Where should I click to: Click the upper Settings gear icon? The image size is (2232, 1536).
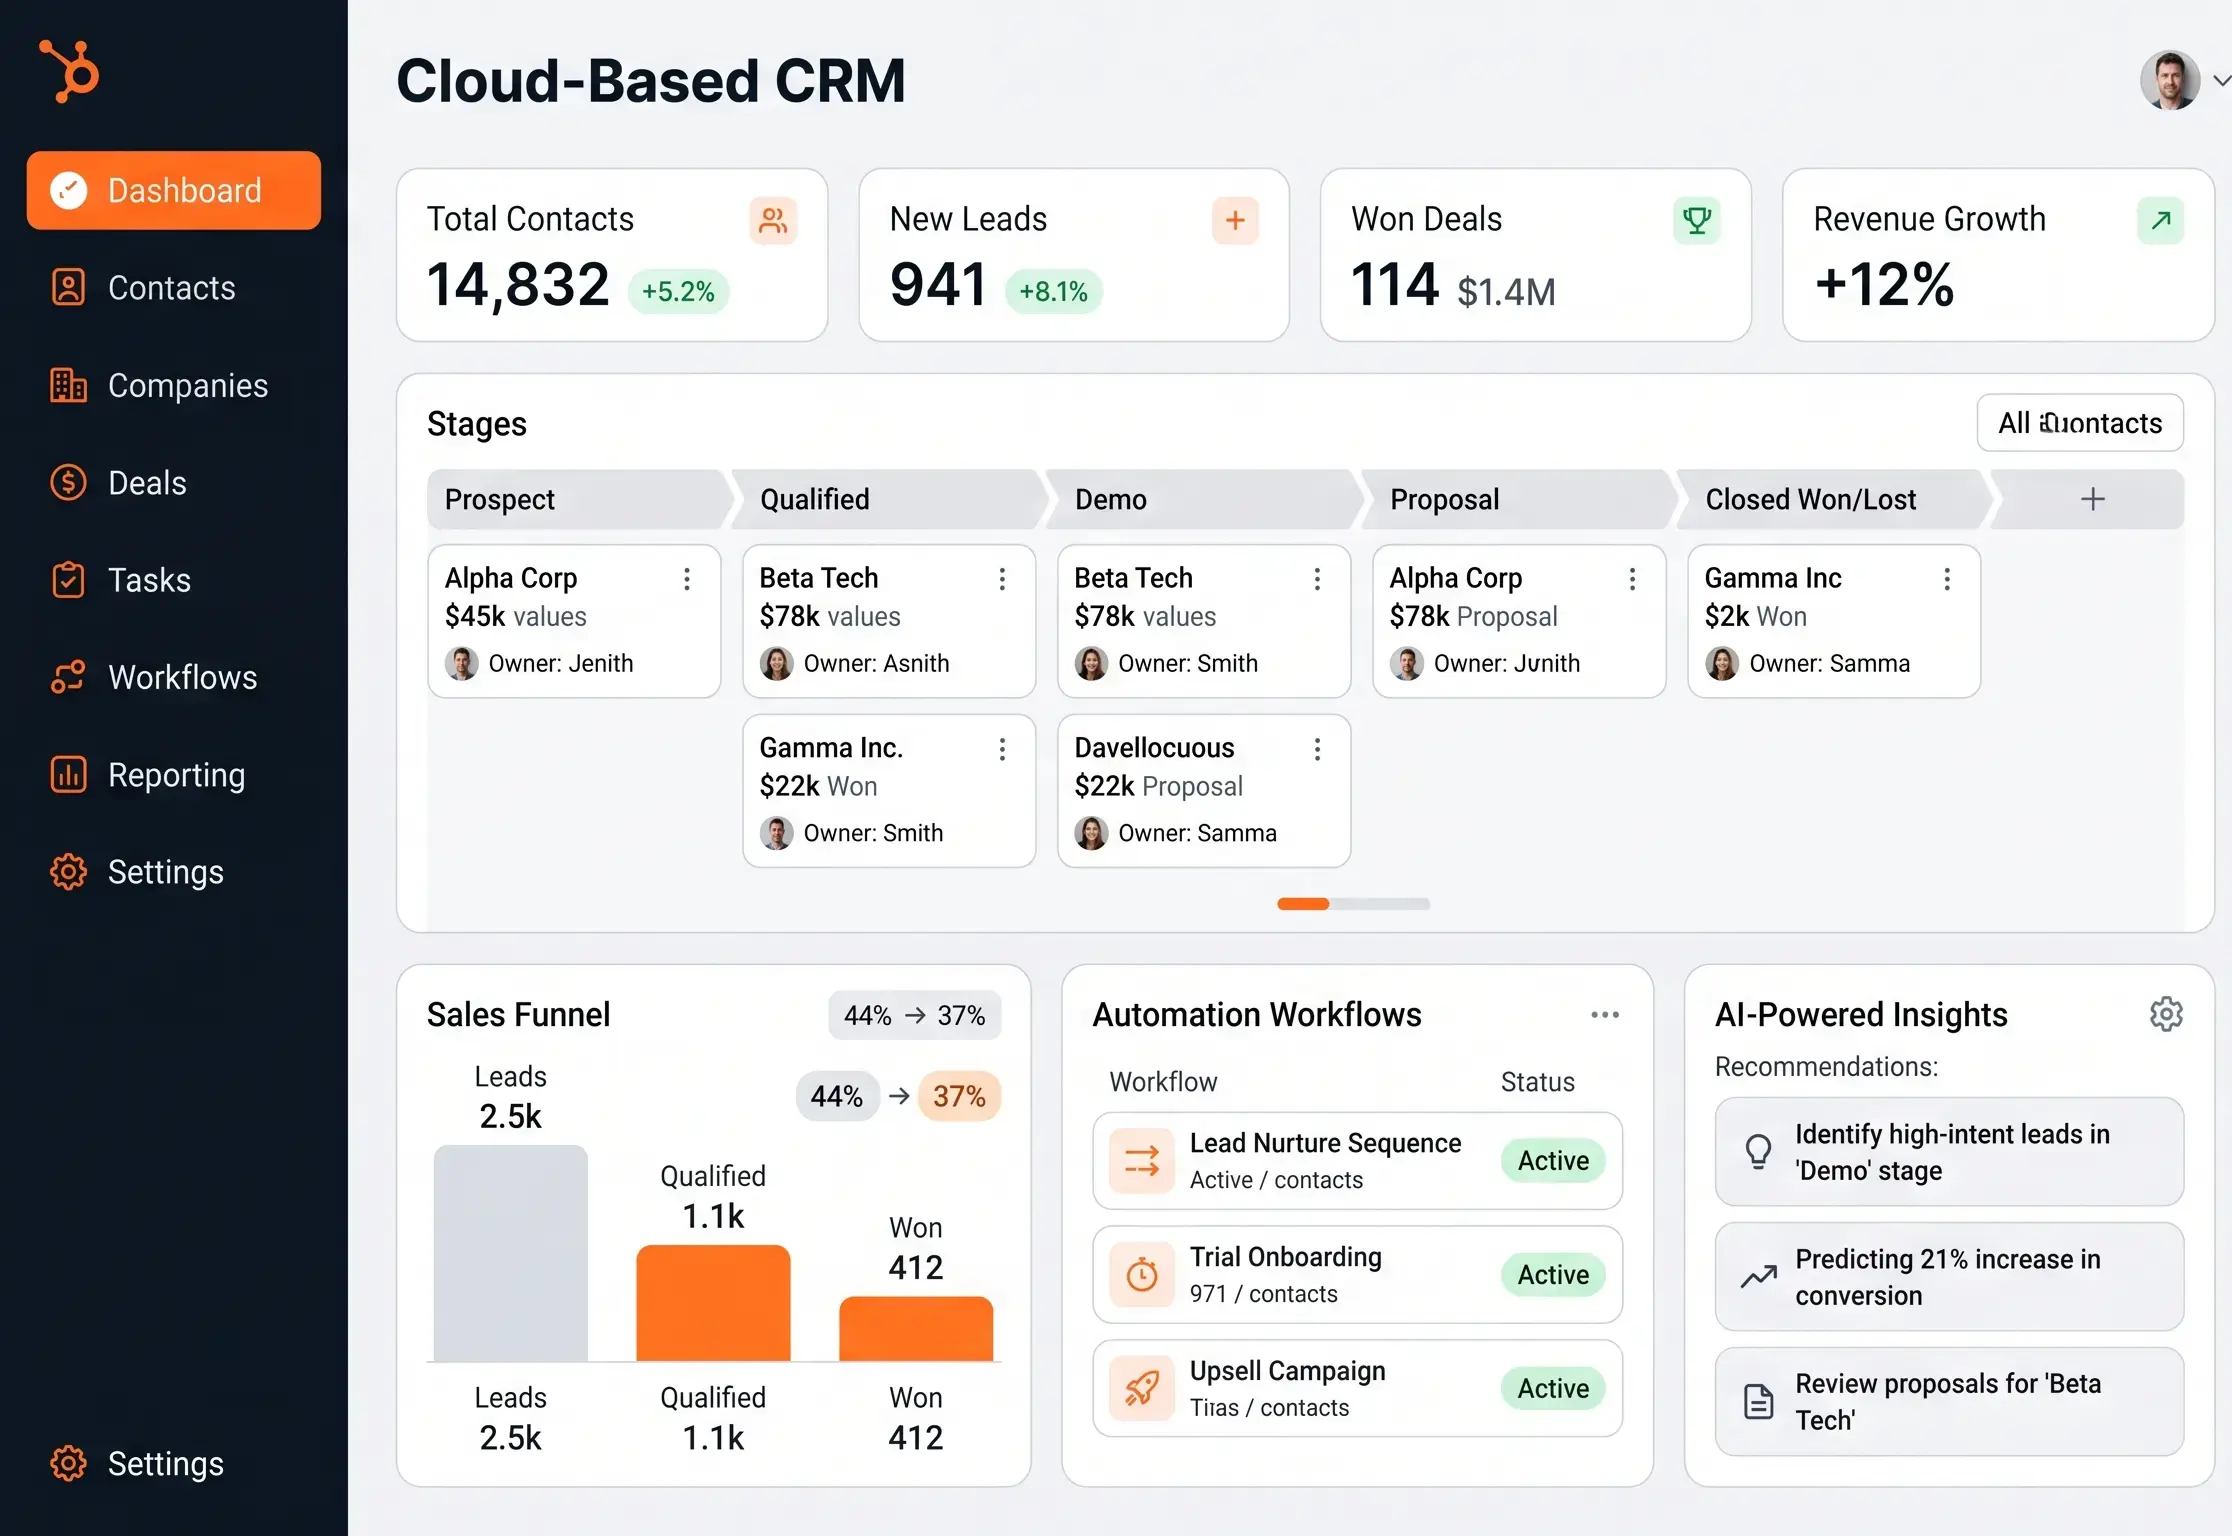click(68, 872)
